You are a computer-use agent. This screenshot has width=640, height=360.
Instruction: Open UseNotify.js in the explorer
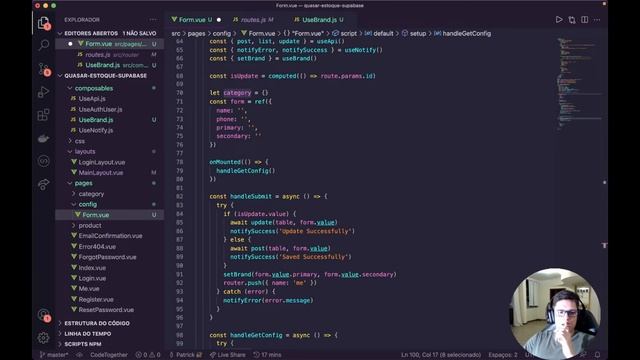tap(96, 131)
